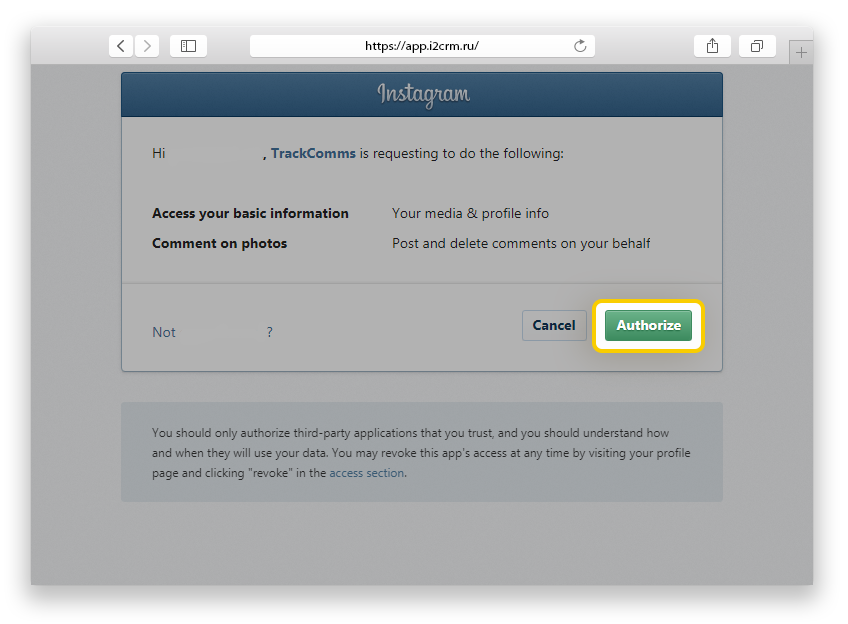Image resolution: width=848 pixels, height=624 pixels.
Task: Go forward to the next page
Action: pyautogui.click(x=147, y=46)
